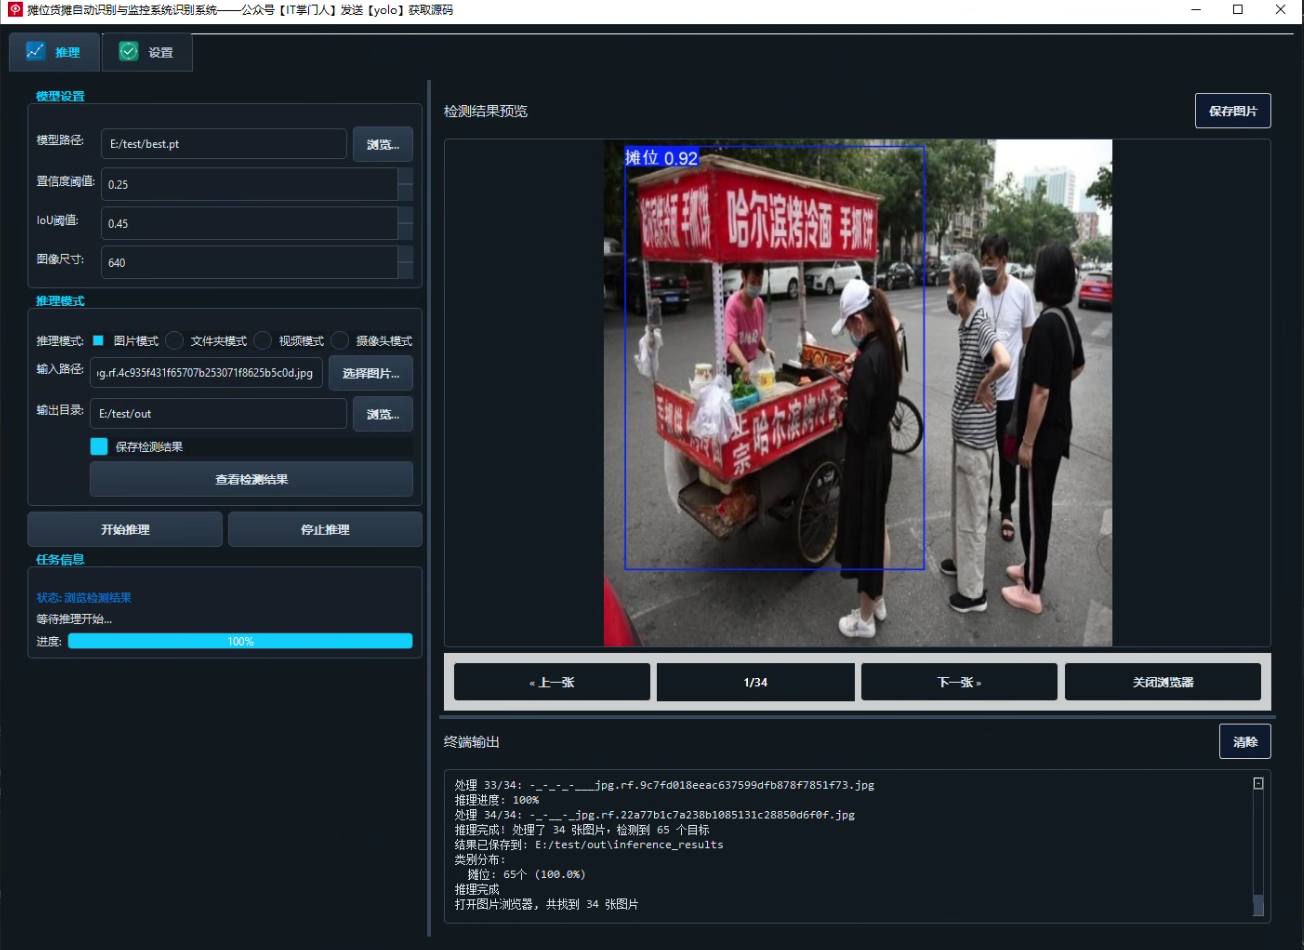
Task: Clear terminal output with 清除
Action: click(x=1245, y=742)
